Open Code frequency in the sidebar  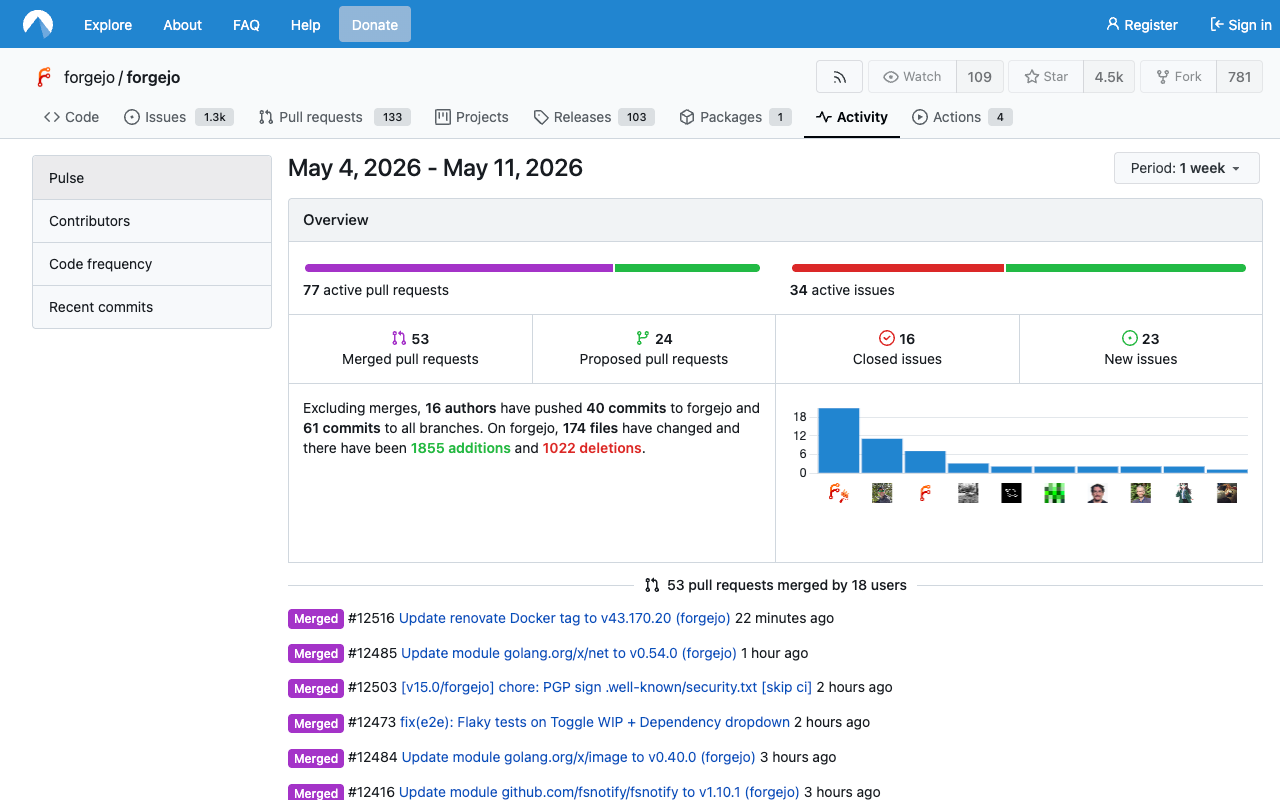tap(152, 264)
